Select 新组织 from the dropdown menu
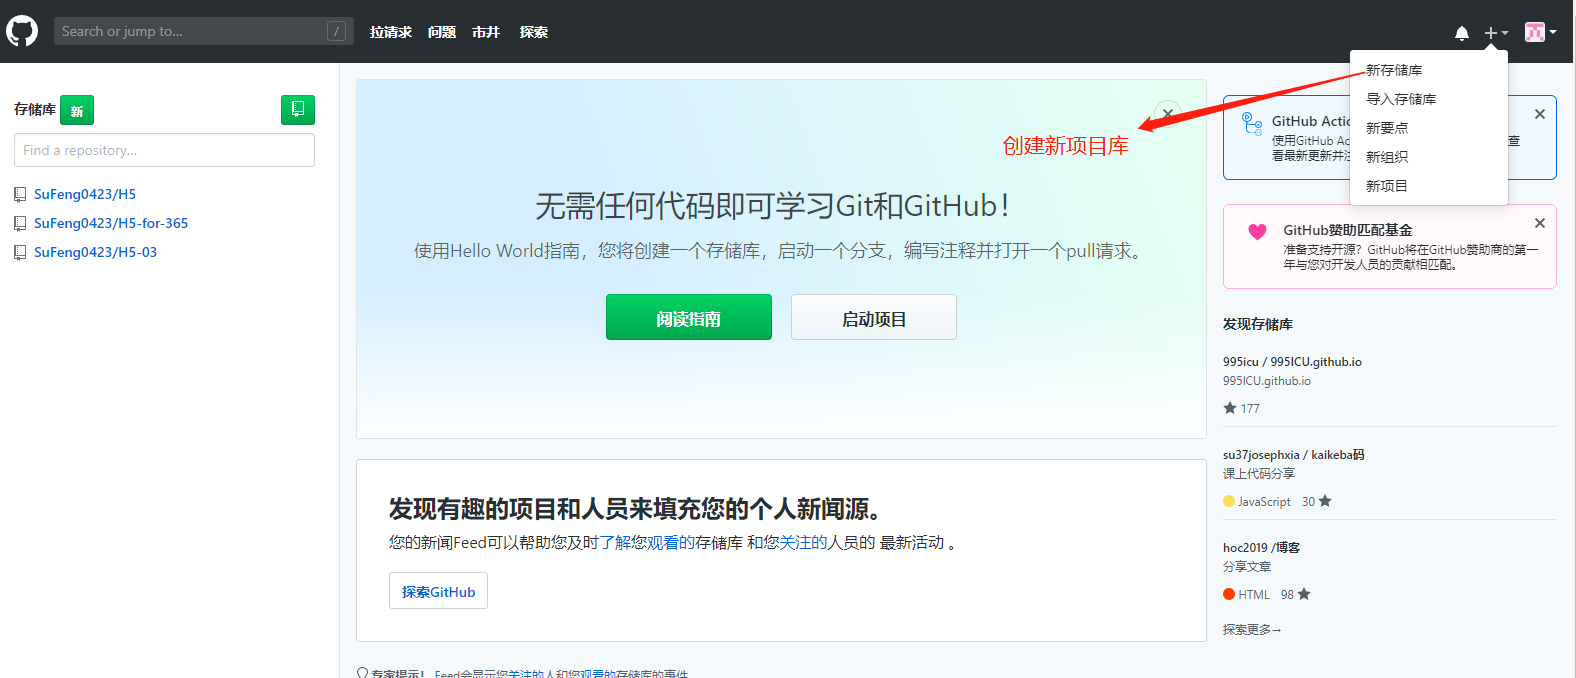This screenshot has width=1576, height=678. (1387, 157)
